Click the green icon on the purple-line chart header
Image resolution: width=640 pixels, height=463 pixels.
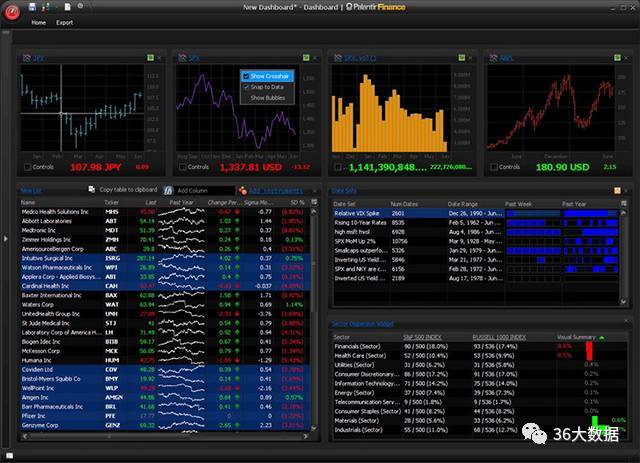click(x=306, y=58)
